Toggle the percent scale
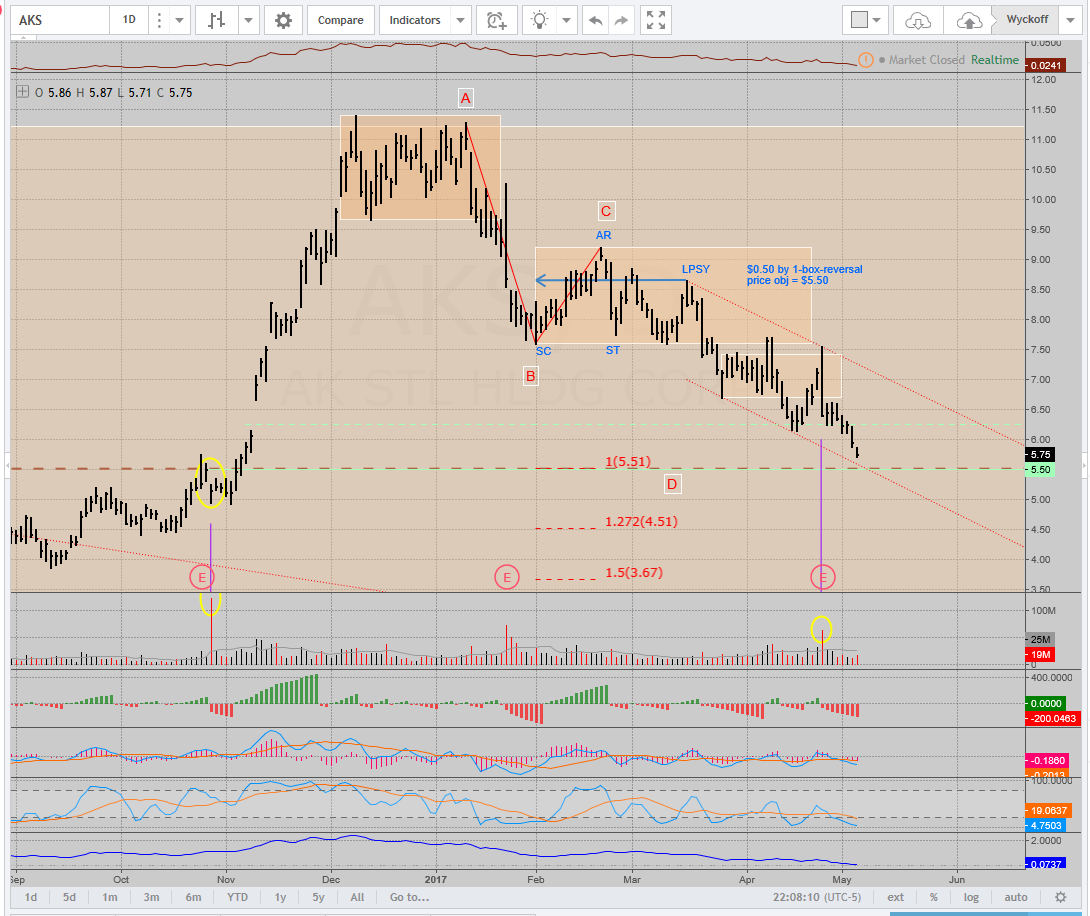 934,897
